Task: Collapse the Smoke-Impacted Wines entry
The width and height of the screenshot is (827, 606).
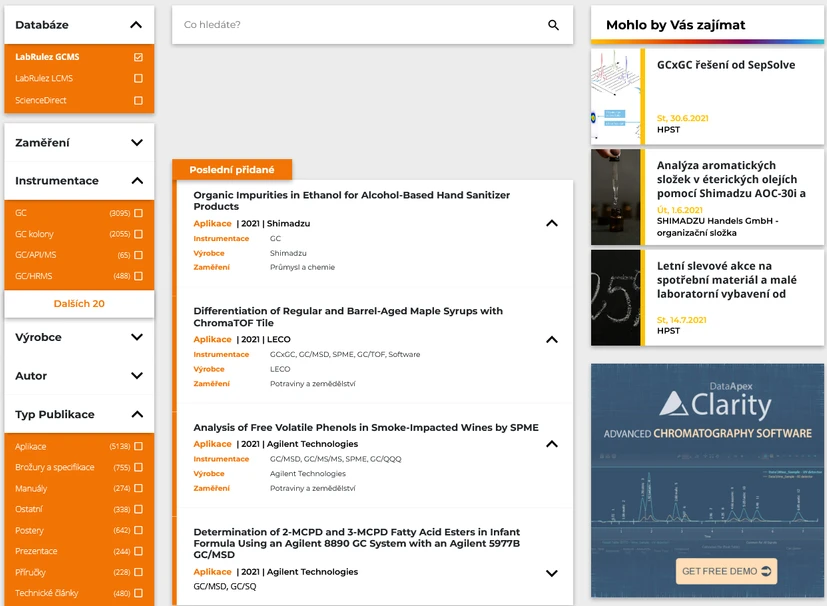Action: pyautogui.click(x=551, y=444)
